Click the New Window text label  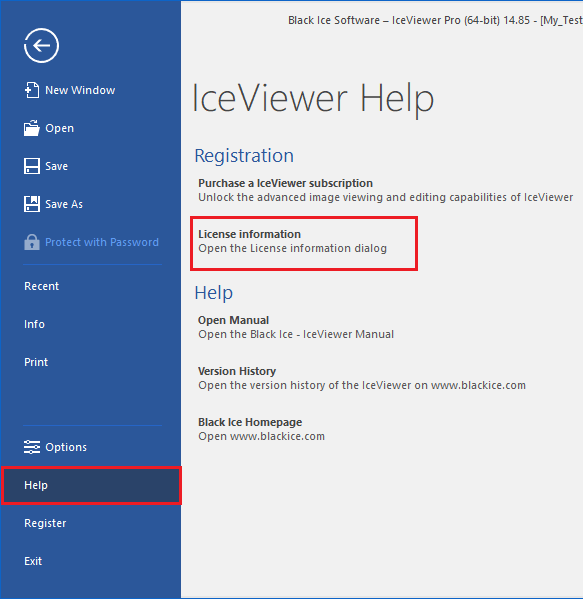pyautogui.click(x=80, y=90)
